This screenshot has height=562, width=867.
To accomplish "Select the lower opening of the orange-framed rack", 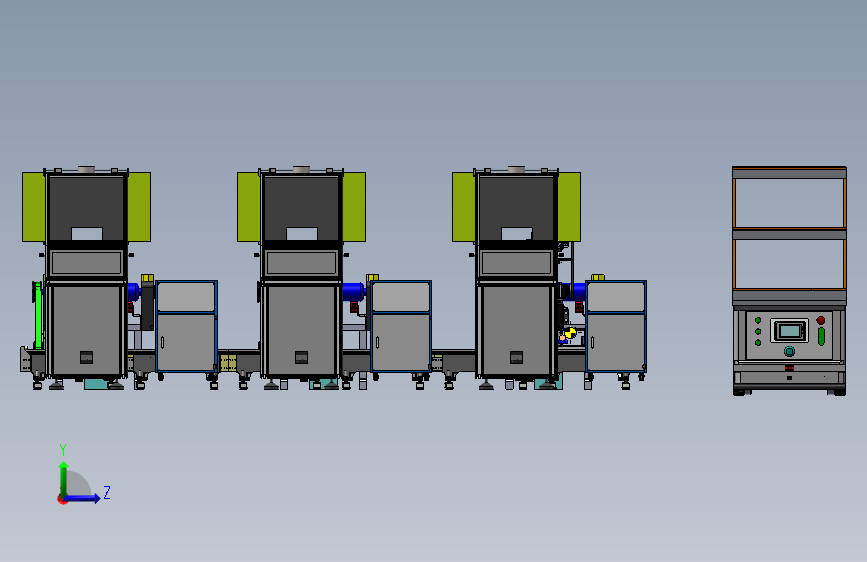I will click(x=789, y=263).
